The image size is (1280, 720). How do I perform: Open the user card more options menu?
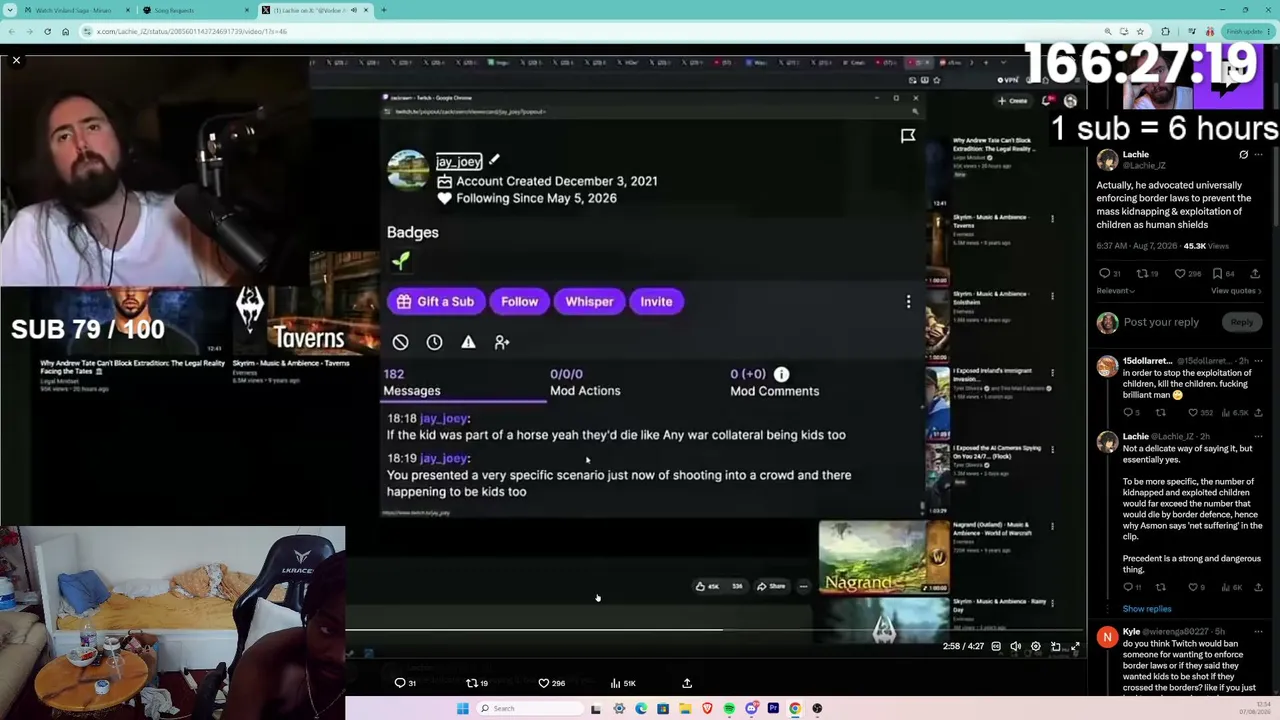[908, 301]
